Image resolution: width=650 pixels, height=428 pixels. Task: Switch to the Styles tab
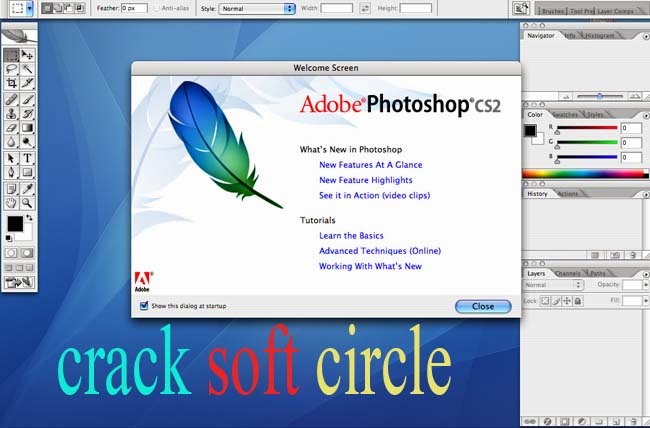(x=595, y=115)
